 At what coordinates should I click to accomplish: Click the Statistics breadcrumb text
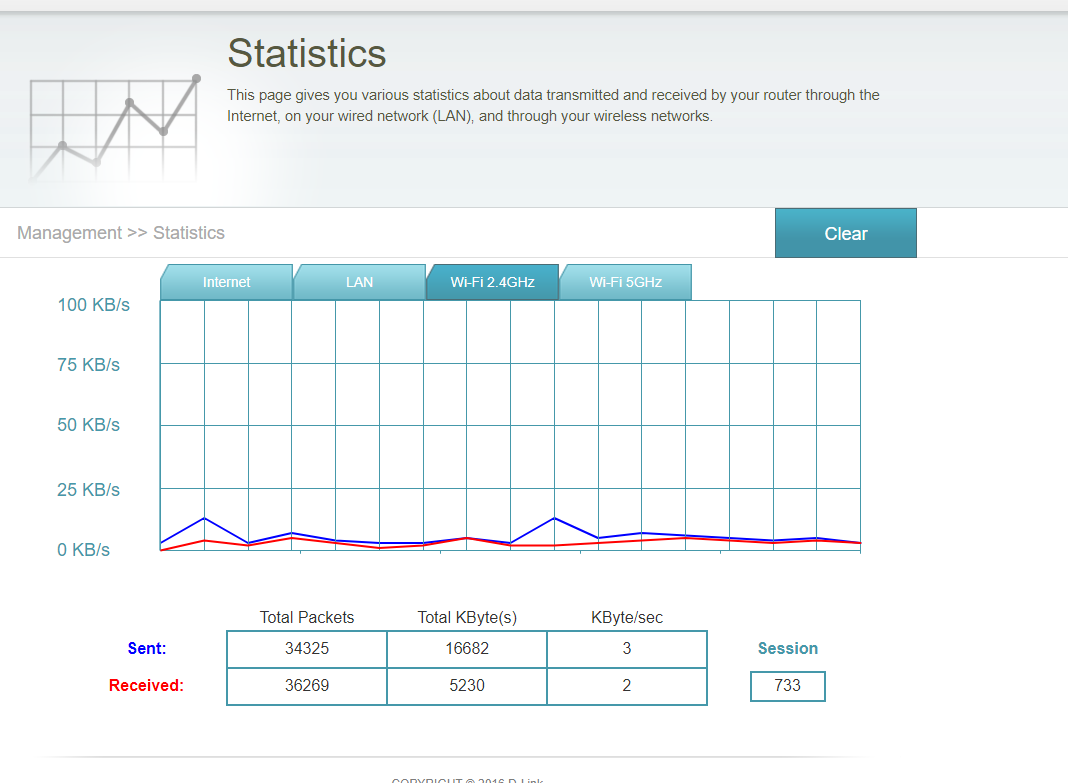189,233
